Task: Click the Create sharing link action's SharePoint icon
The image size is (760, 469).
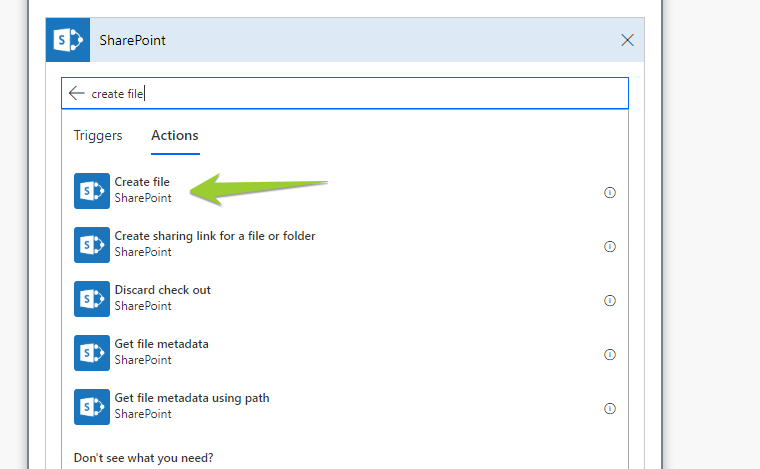Action: (92, 244)
